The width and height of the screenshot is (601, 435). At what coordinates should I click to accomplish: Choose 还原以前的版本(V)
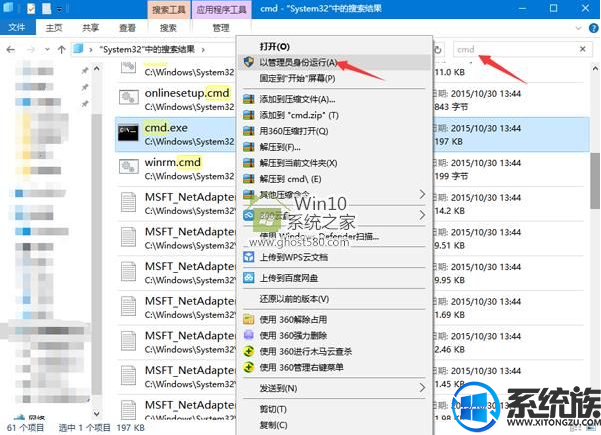[333, 299]
